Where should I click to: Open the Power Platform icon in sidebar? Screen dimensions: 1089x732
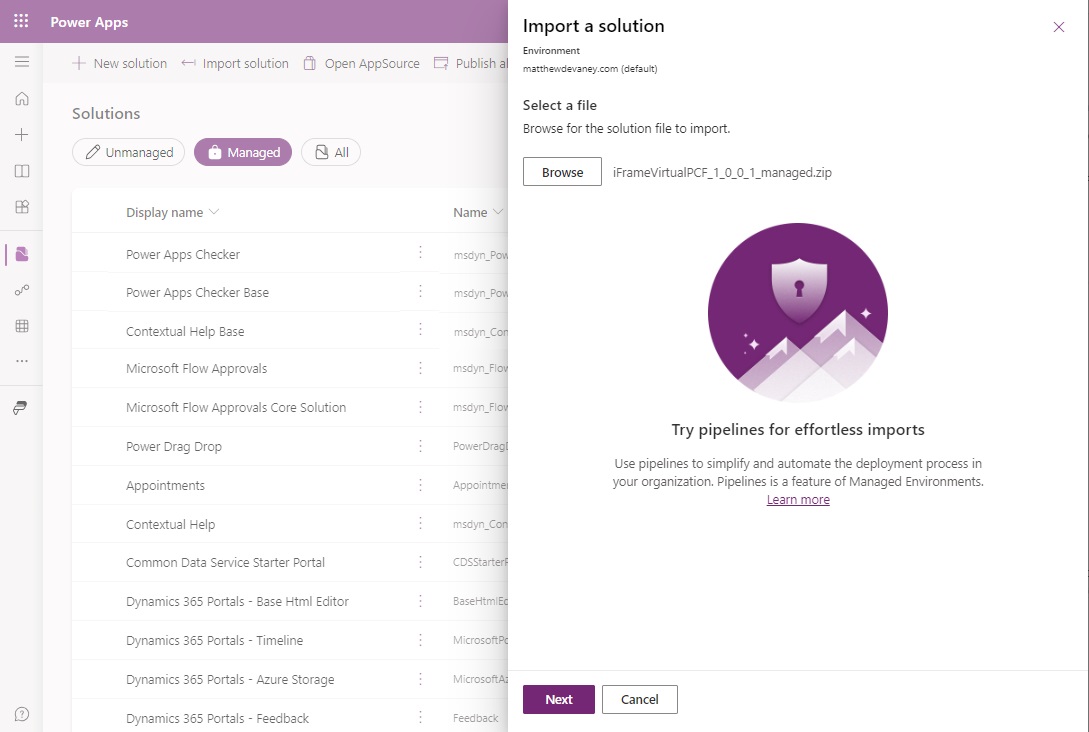pos(21,407)
